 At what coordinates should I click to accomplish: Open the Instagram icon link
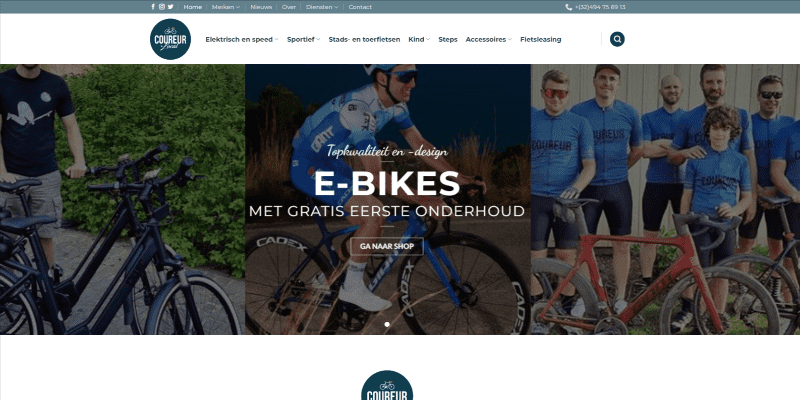(162, 7)
